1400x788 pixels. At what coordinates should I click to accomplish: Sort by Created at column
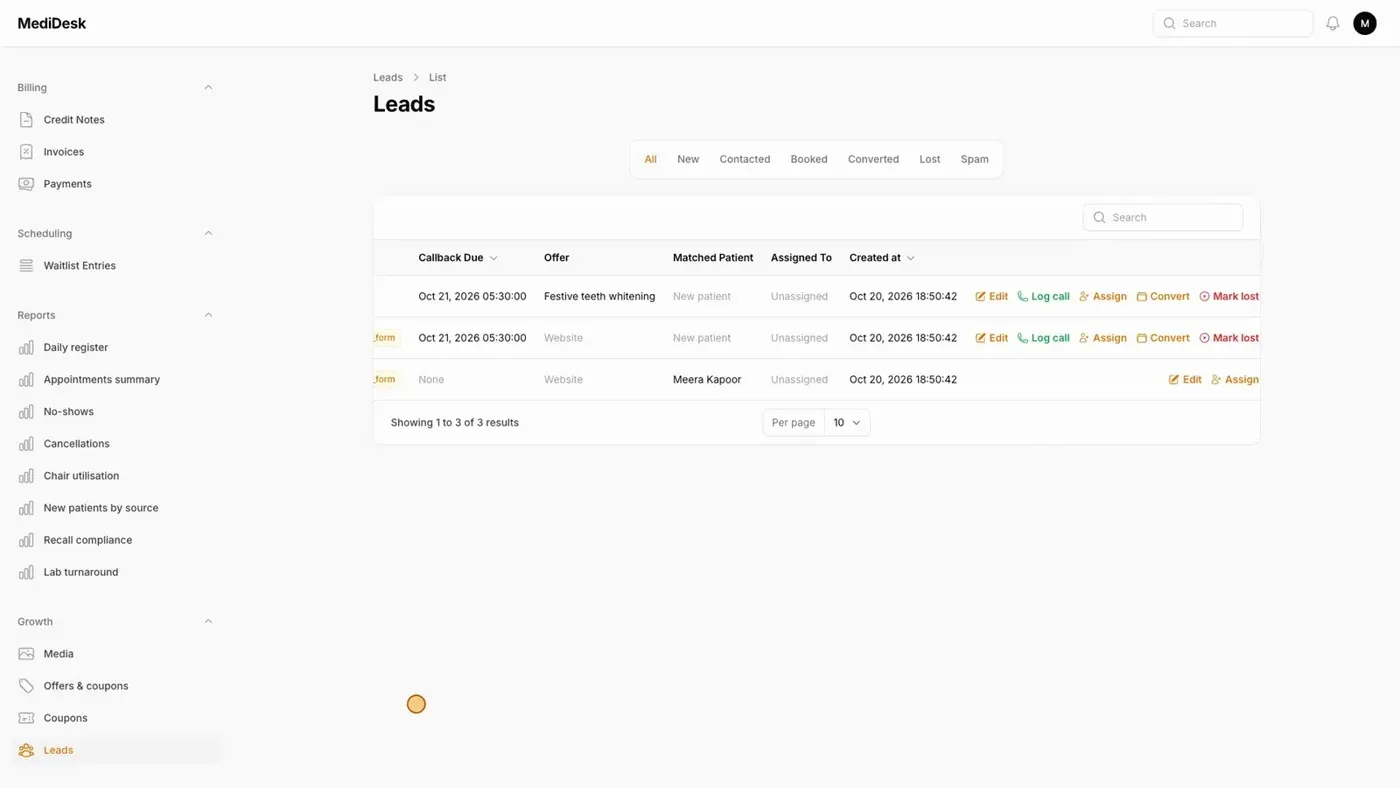point(882,258)
